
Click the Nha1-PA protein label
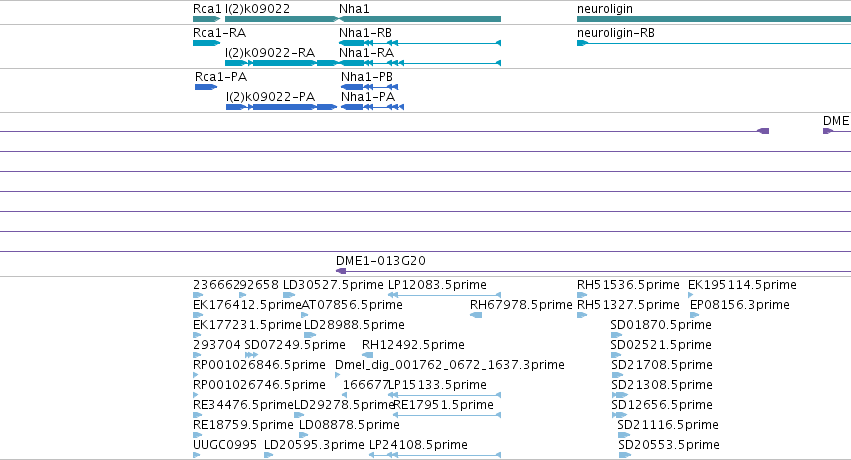(x=368, y=97)
